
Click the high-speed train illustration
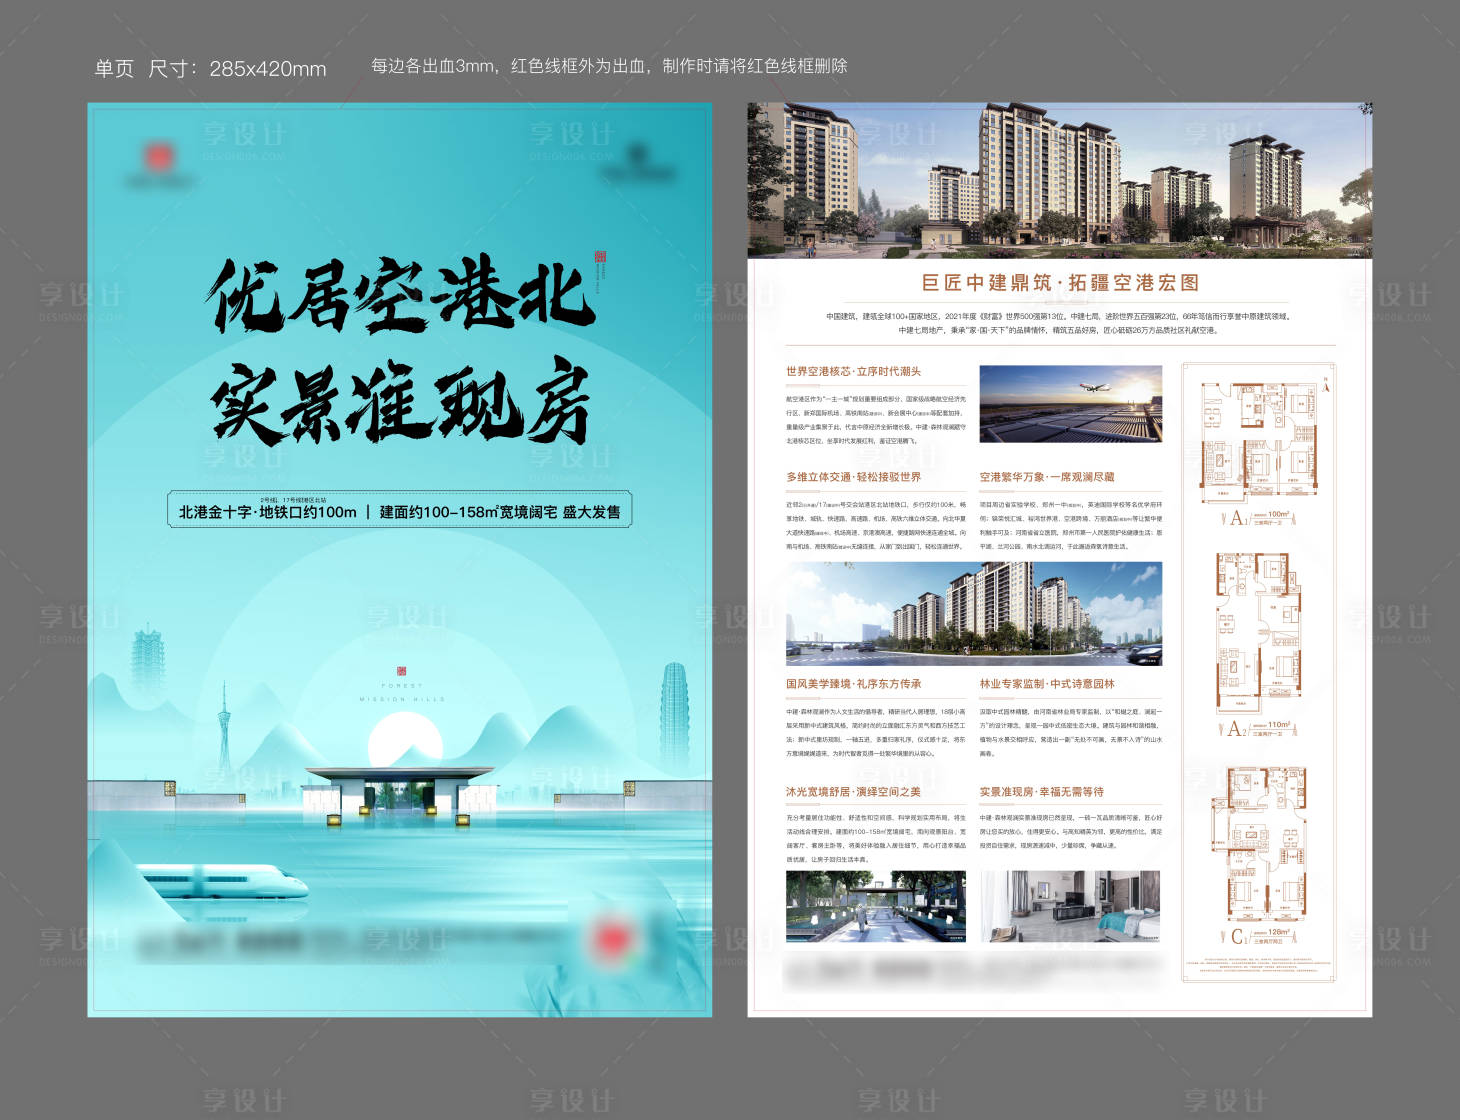coord(222,883)
